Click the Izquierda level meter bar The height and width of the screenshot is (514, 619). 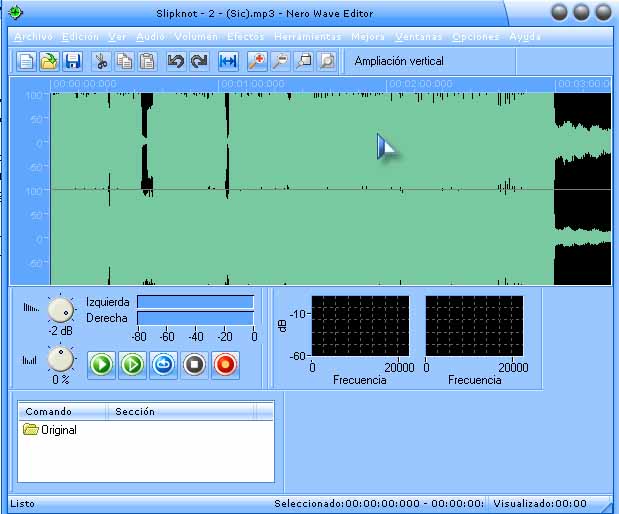click(x=195, y=302)
